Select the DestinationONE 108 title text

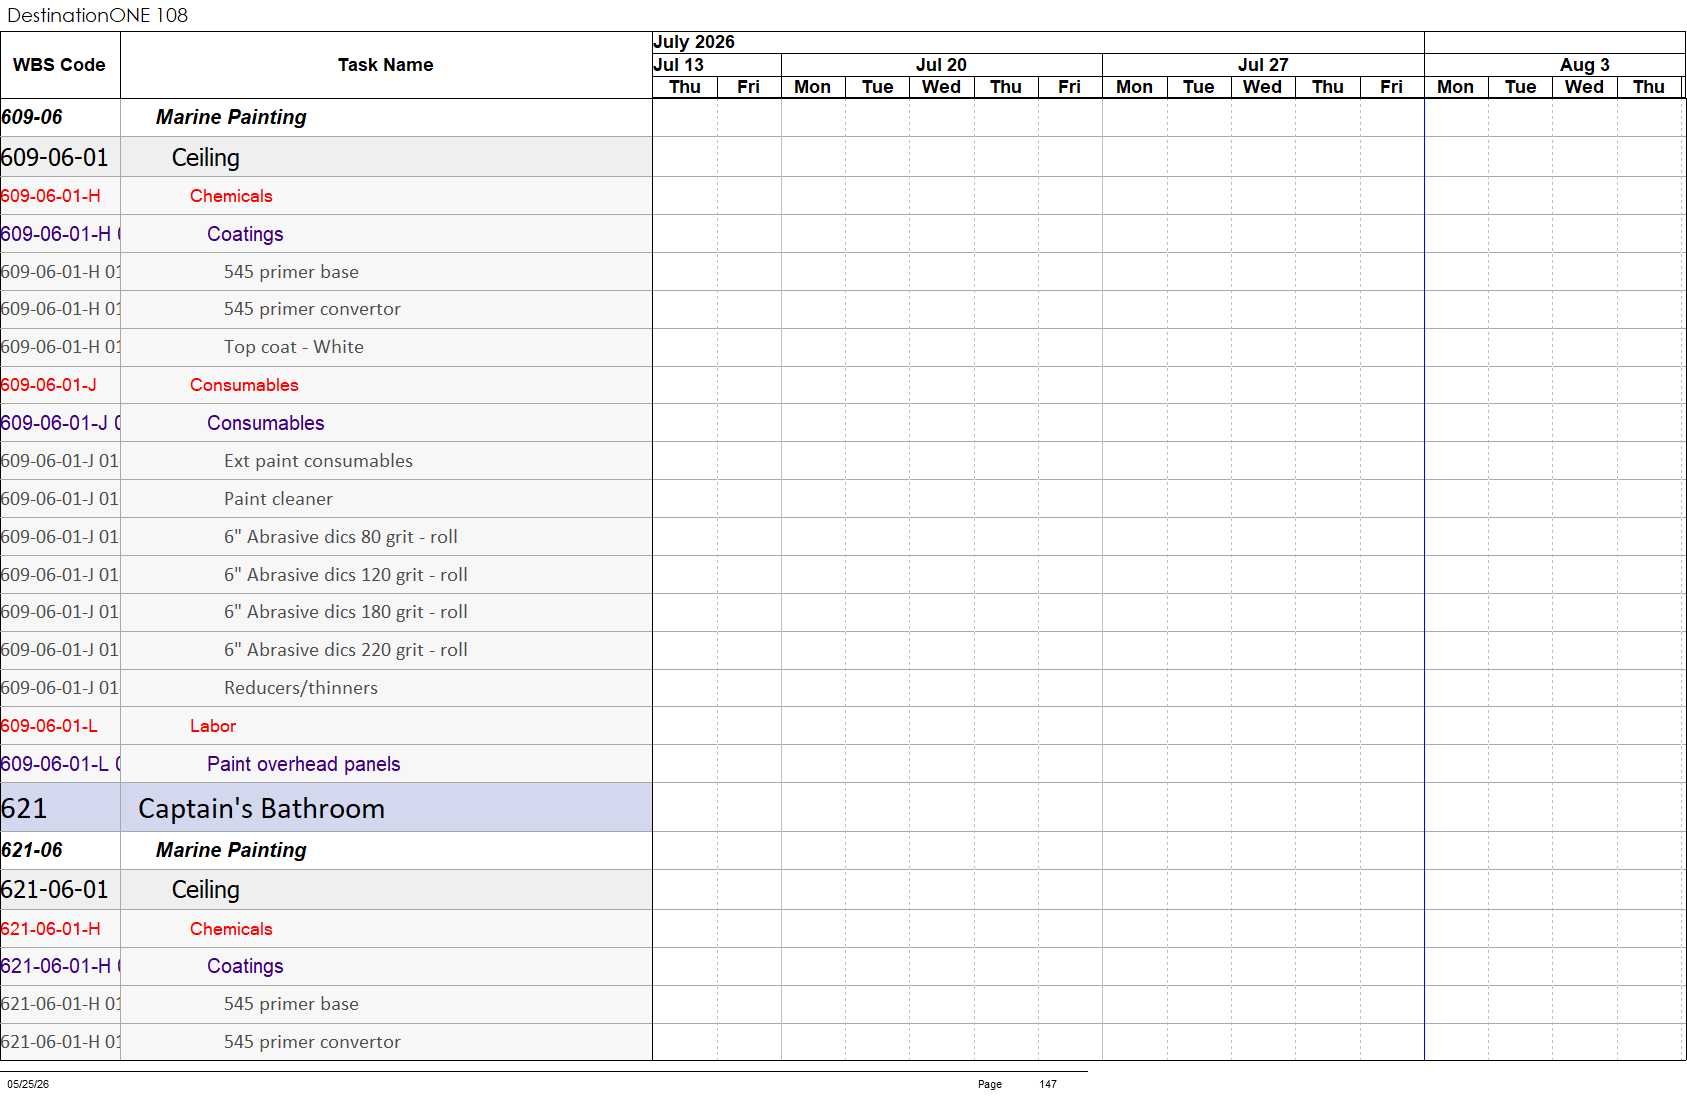point(97,15)
